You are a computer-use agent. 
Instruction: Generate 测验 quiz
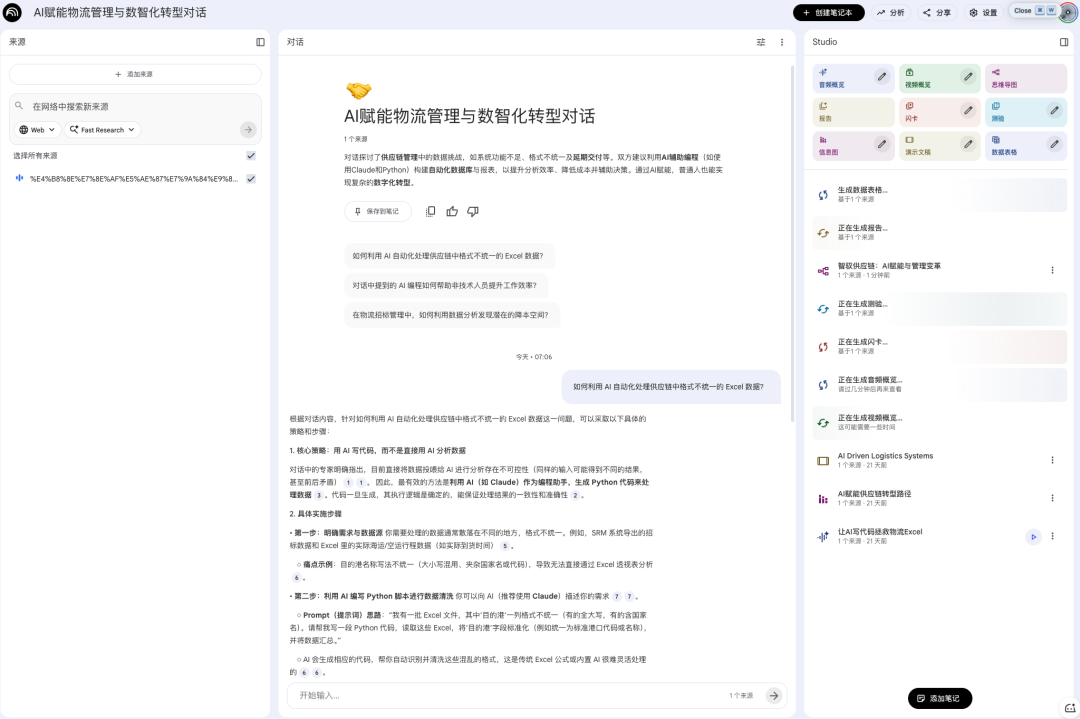[x=1026, y=112]
